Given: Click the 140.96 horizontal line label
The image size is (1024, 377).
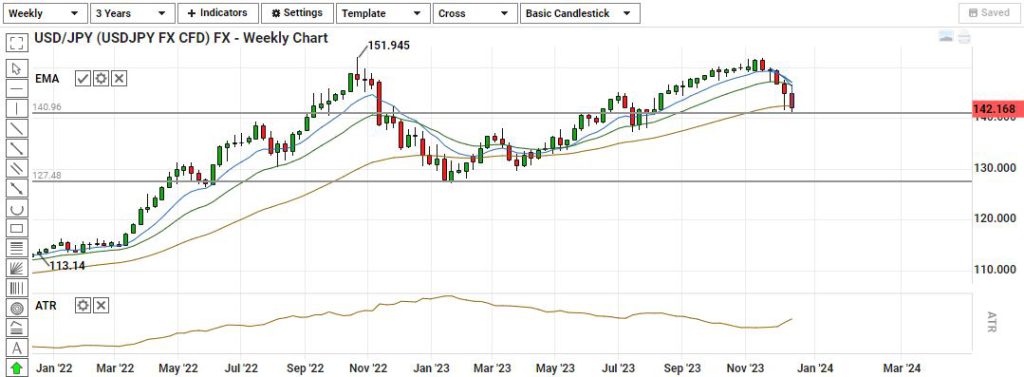Looking at the screenshot, I should pyautogui.click(x=46, y=107).
